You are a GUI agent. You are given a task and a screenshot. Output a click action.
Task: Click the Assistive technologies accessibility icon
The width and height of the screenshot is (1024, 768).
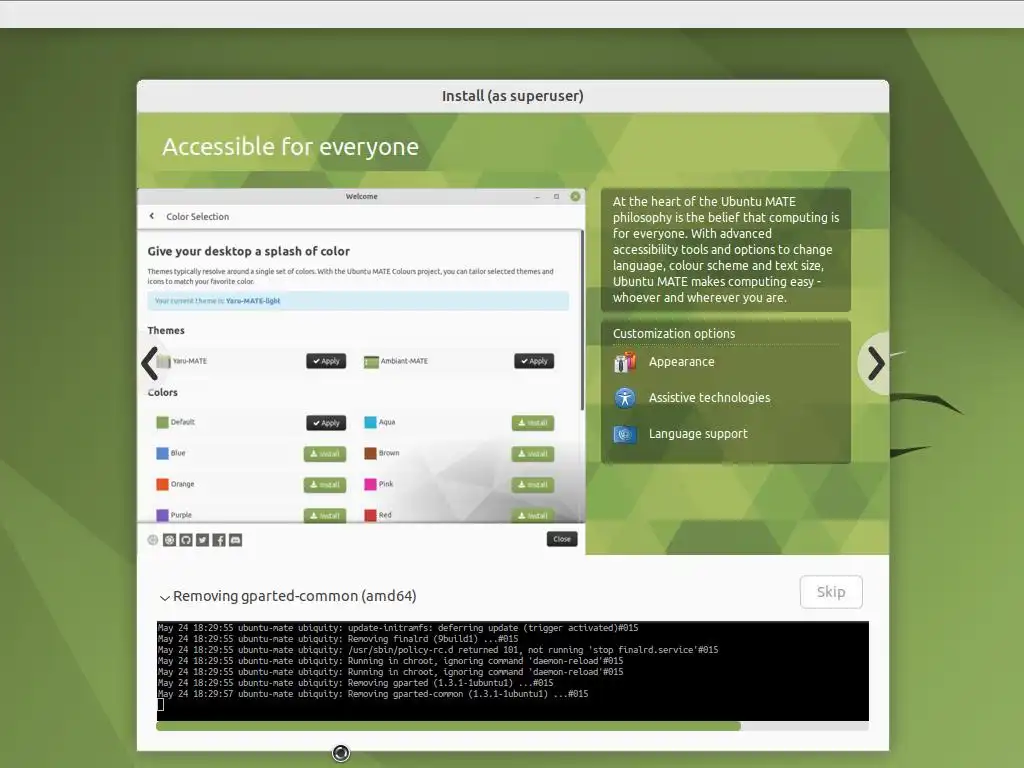(x=625, y=398)
